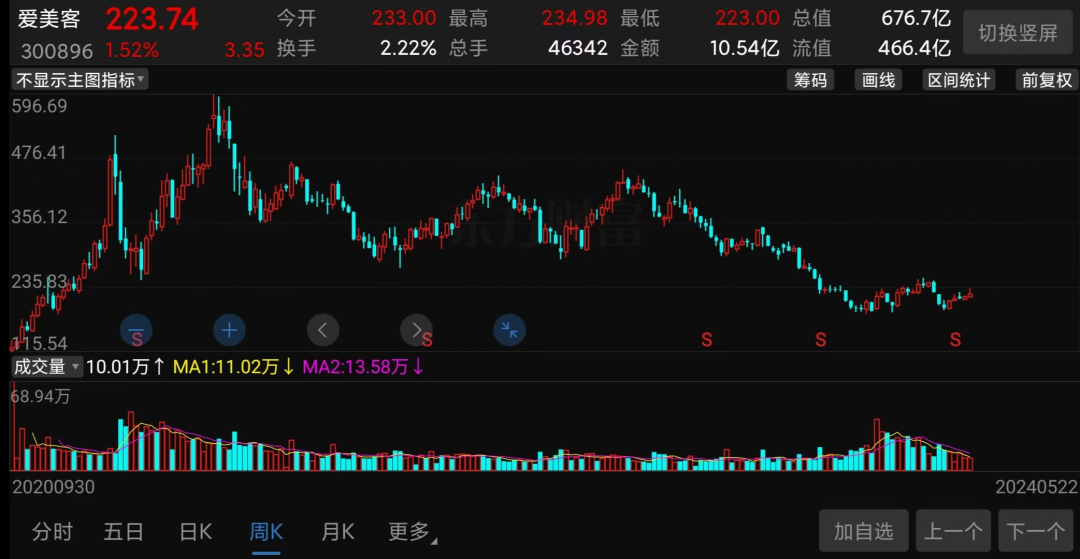
Task: Tap the collapse arrows circle icon
Action: coord(510,330)
